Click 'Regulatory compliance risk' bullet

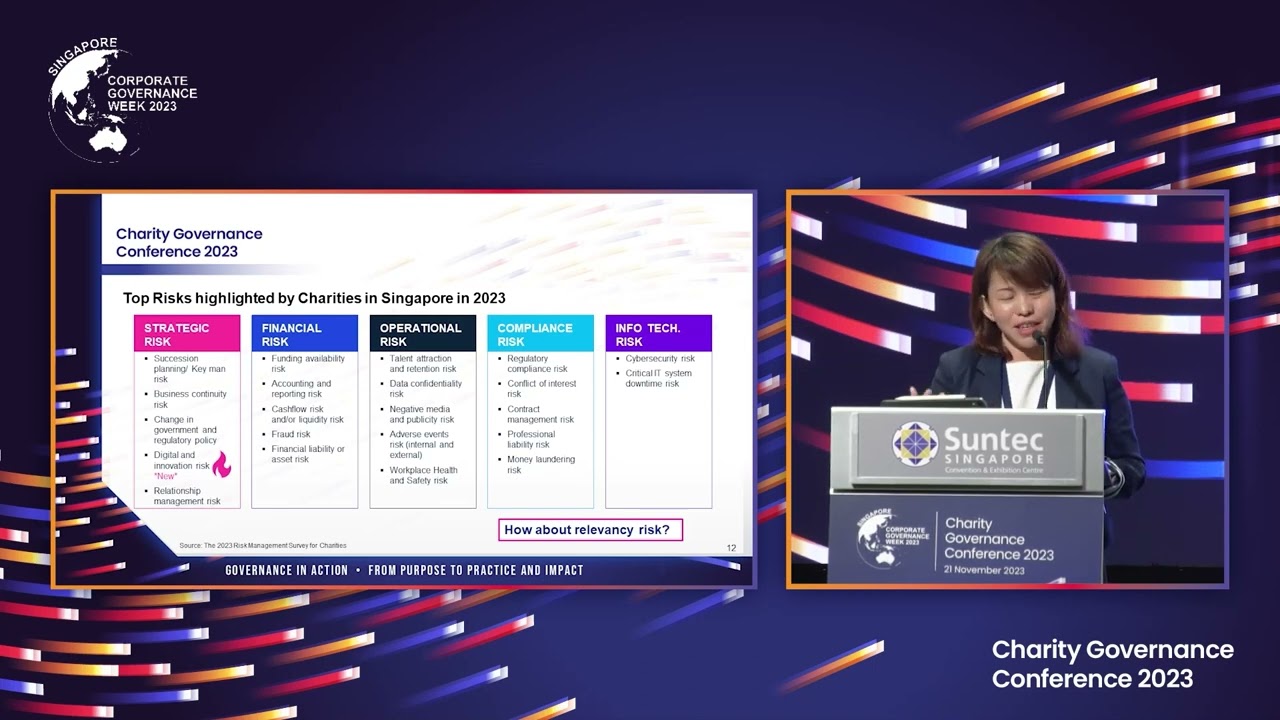point(537,364)
